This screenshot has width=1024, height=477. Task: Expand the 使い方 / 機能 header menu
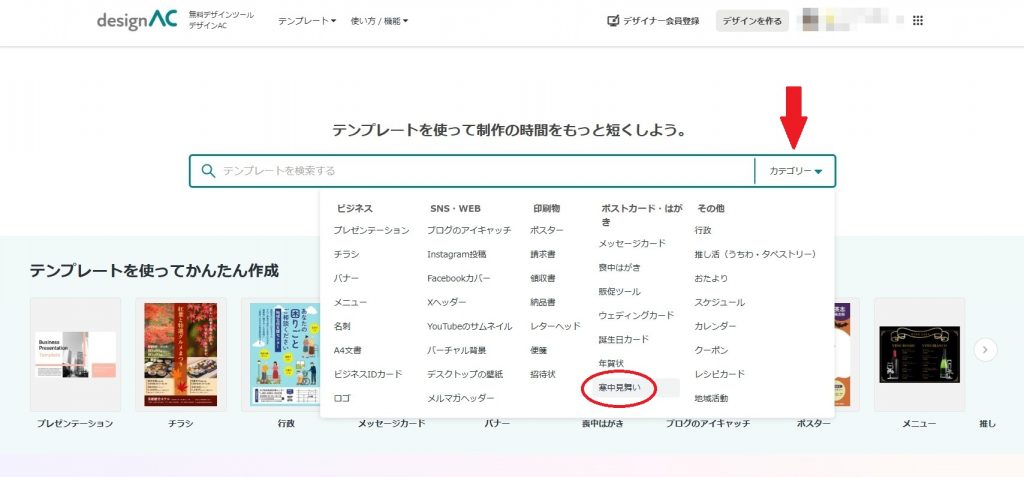[x=379, y=21]
